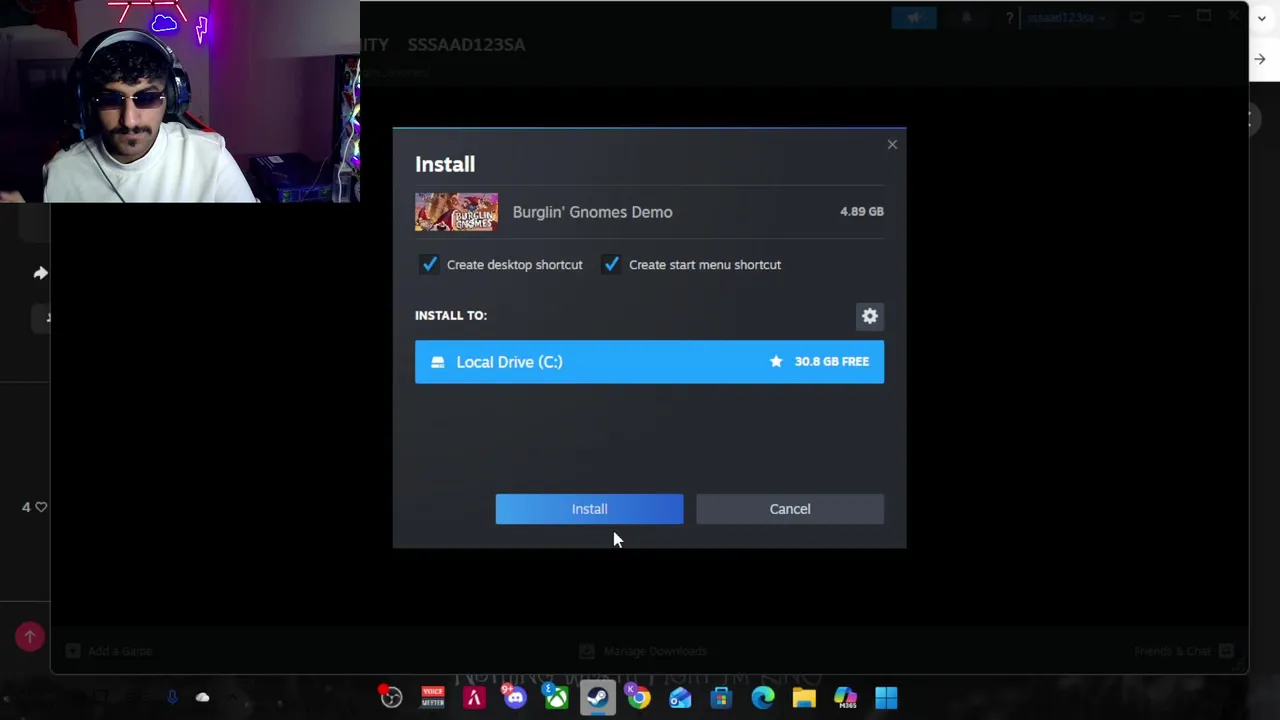Open Discord from the taskbar
The width and height of the screenshot is (1280, 720).
tap(515, 697)
